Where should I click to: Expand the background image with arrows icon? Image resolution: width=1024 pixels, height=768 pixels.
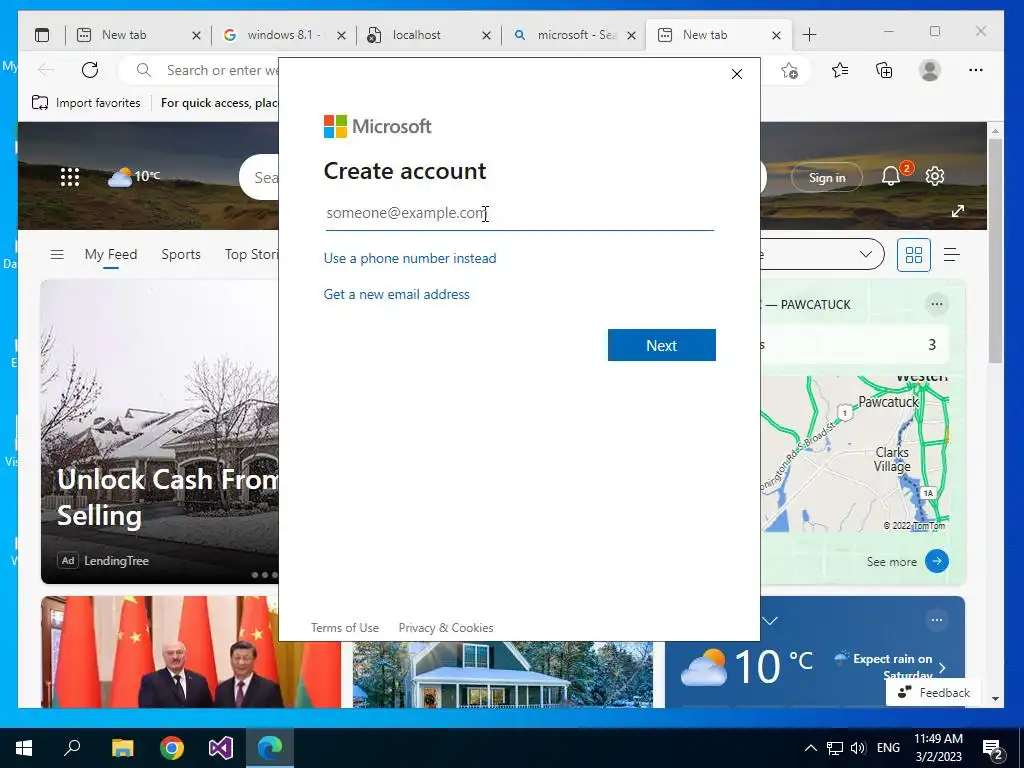957,211
